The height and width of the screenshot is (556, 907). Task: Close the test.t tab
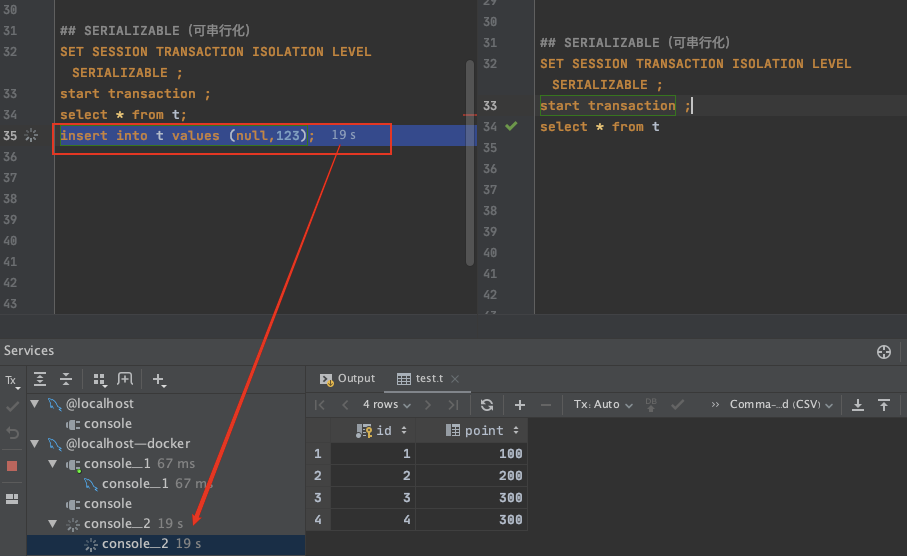[455, 379]
